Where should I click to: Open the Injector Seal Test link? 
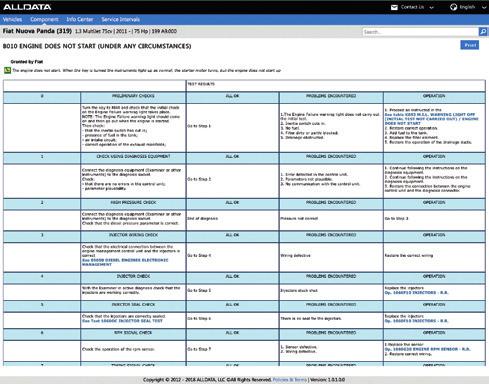click(122, 321)
